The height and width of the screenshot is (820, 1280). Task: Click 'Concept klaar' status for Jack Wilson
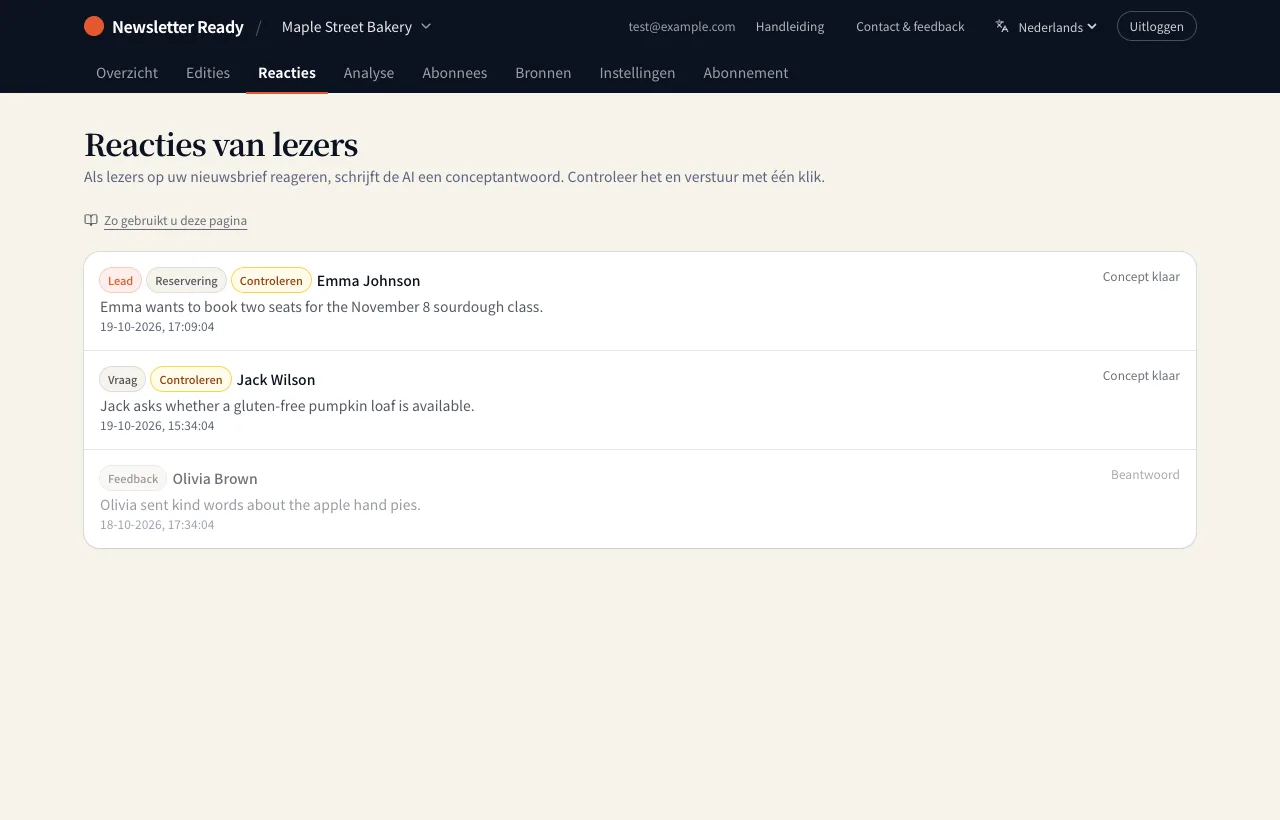1141,375
